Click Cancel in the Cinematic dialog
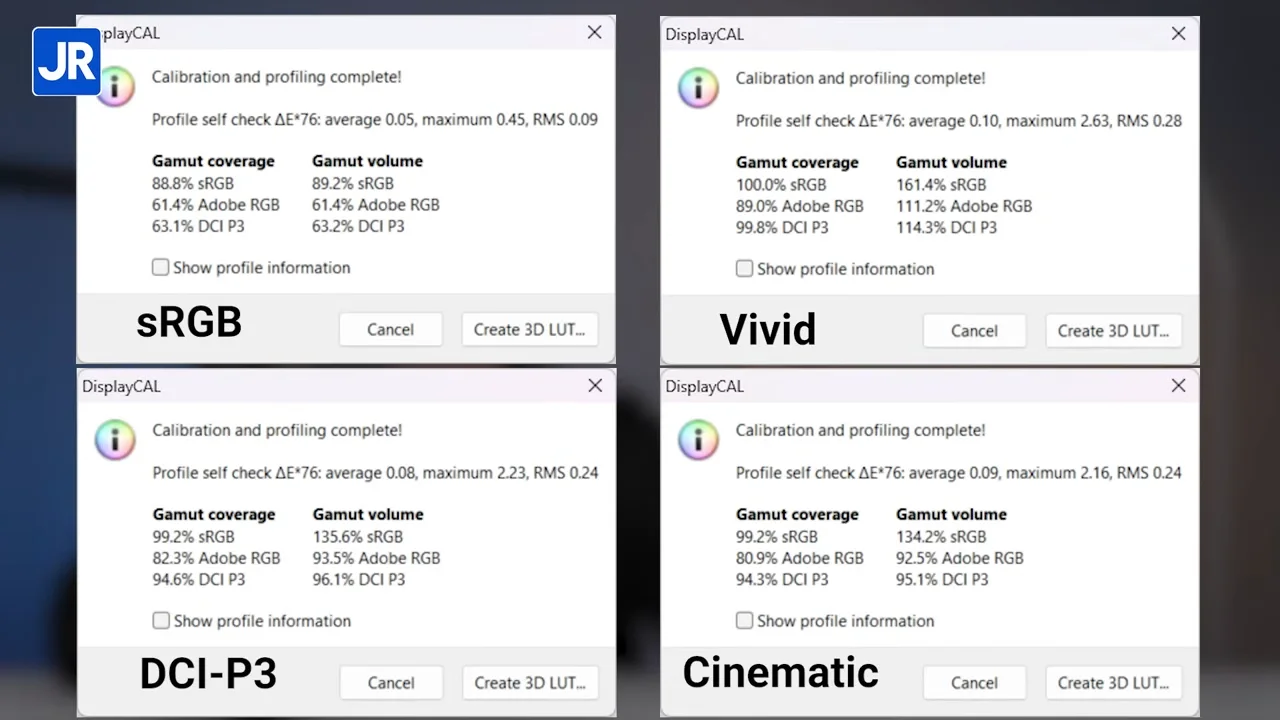This screenshot has width=1280, height=720. point(974,683)
